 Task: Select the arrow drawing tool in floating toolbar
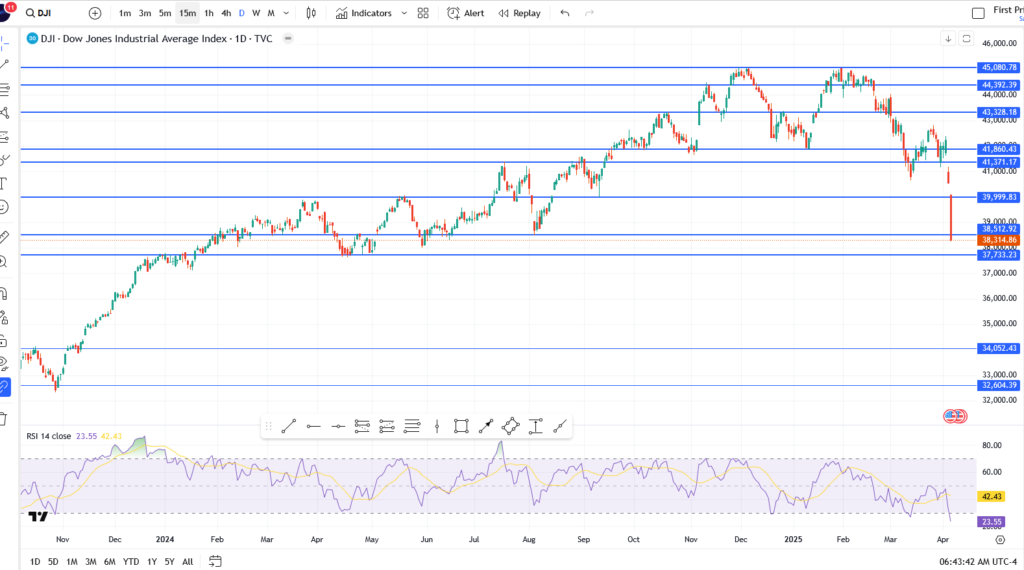point(486,426)
